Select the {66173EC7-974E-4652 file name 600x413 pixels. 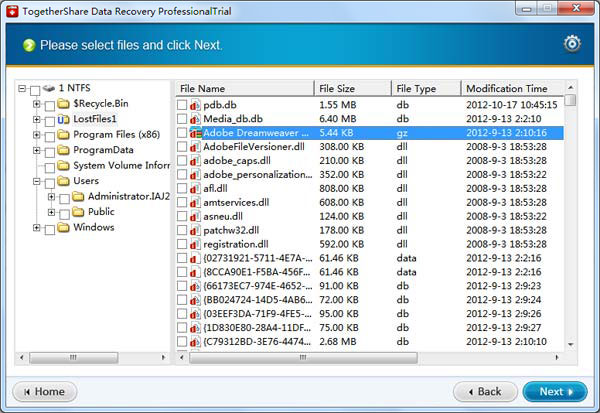[258, 286]
